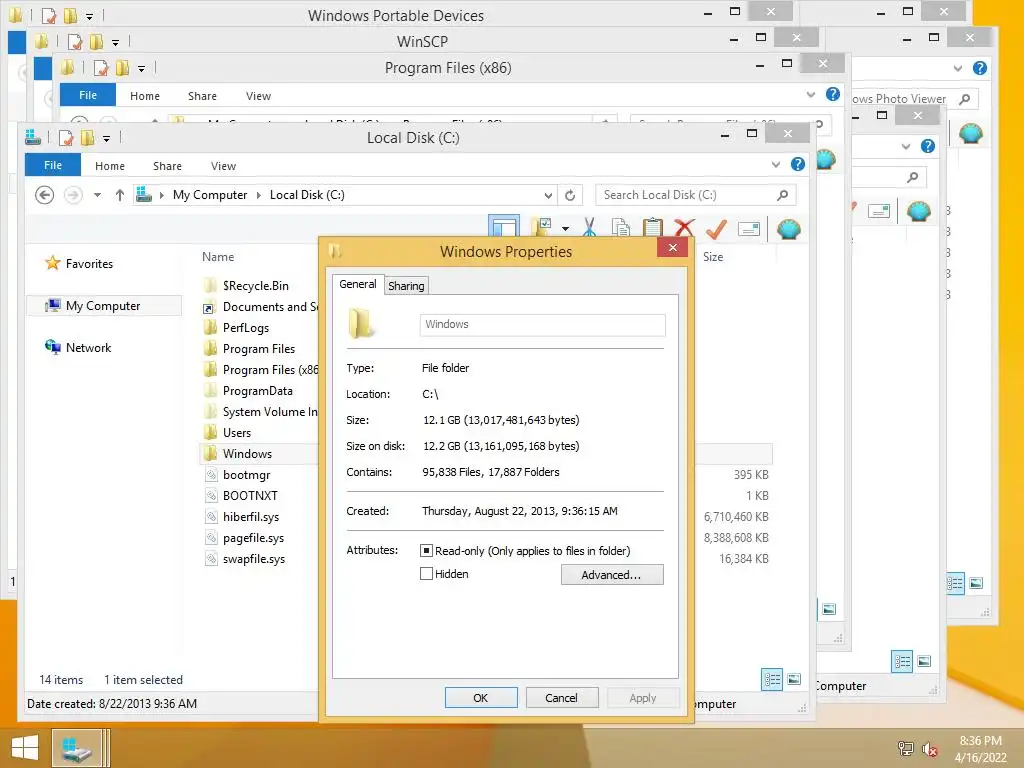Viewport: 1024px width, 768px height.
Task: Expand the address bar history dropdown
Action: (549, 195)
